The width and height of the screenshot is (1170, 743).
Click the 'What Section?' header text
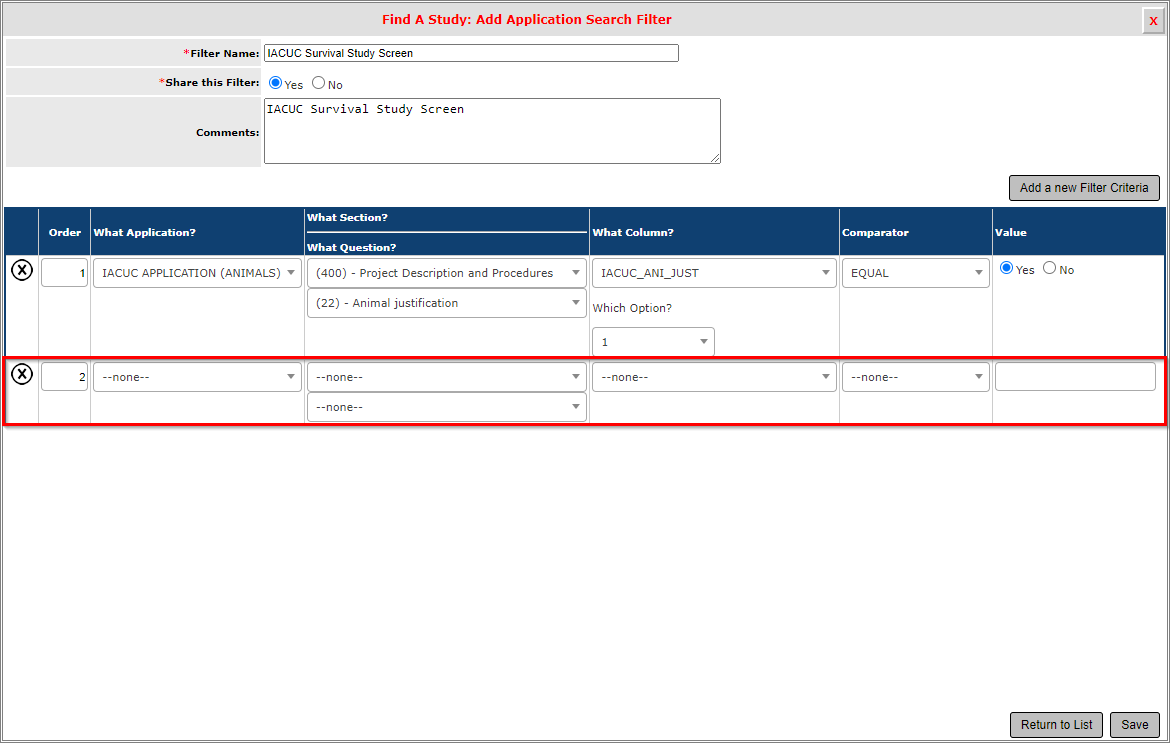click(347, 217)
